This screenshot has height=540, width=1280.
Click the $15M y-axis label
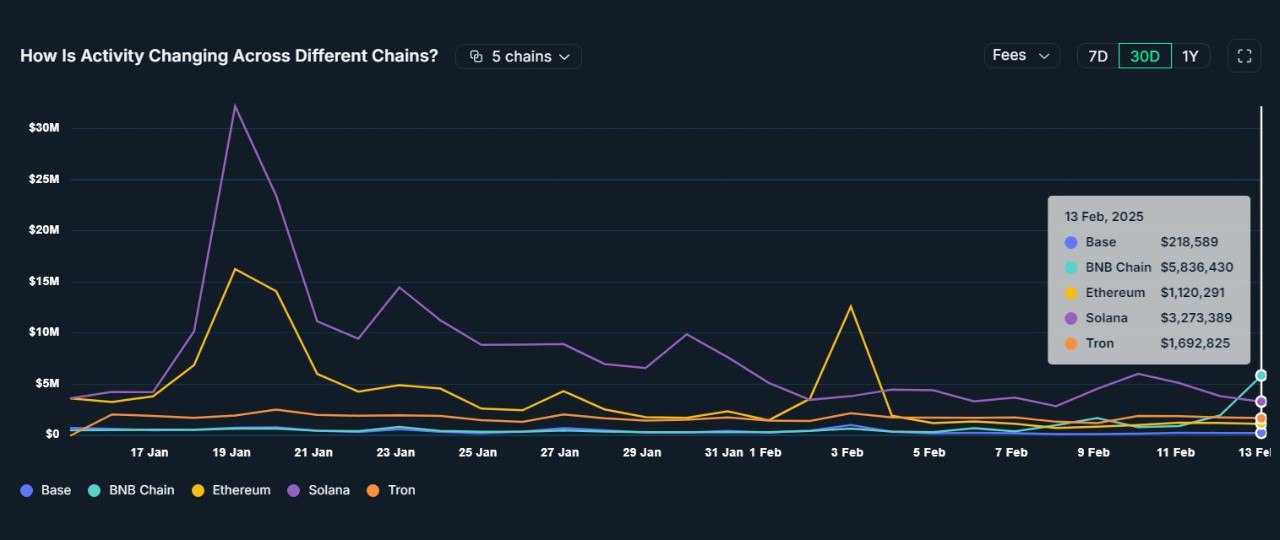tap(44, 281)
